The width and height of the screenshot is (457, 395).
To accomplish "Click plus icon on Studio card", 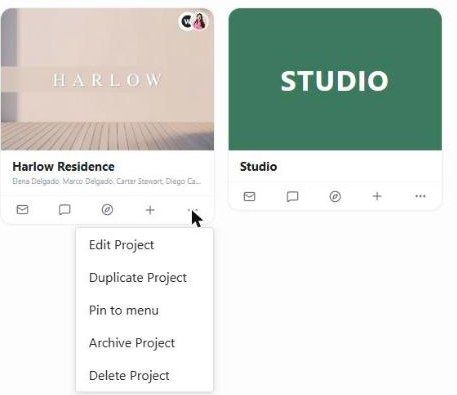I will tap(377, 196).
